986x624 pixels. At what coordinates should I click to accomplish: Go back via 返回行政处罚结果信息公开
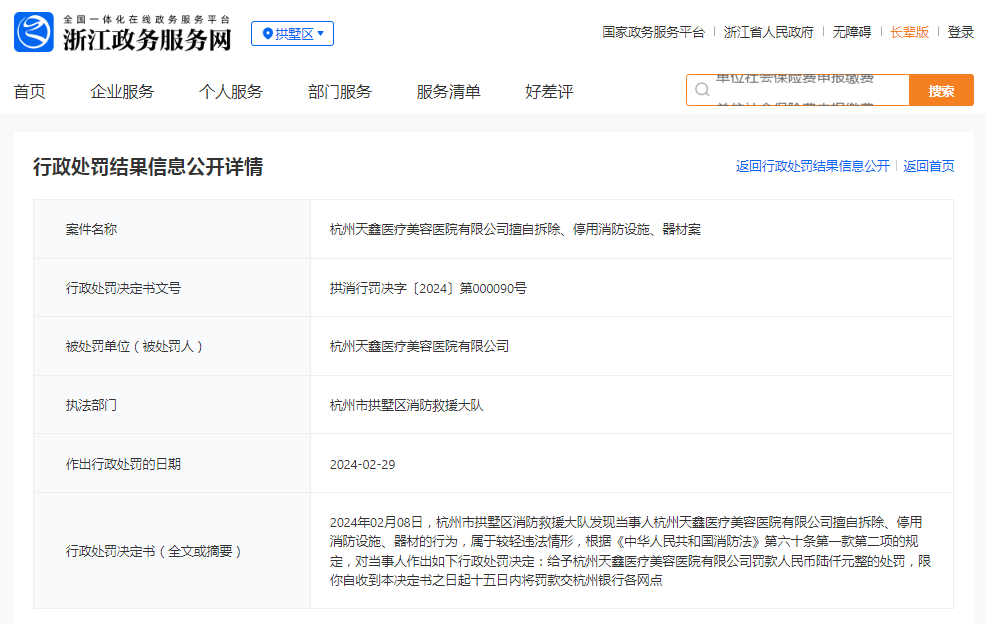812,166
